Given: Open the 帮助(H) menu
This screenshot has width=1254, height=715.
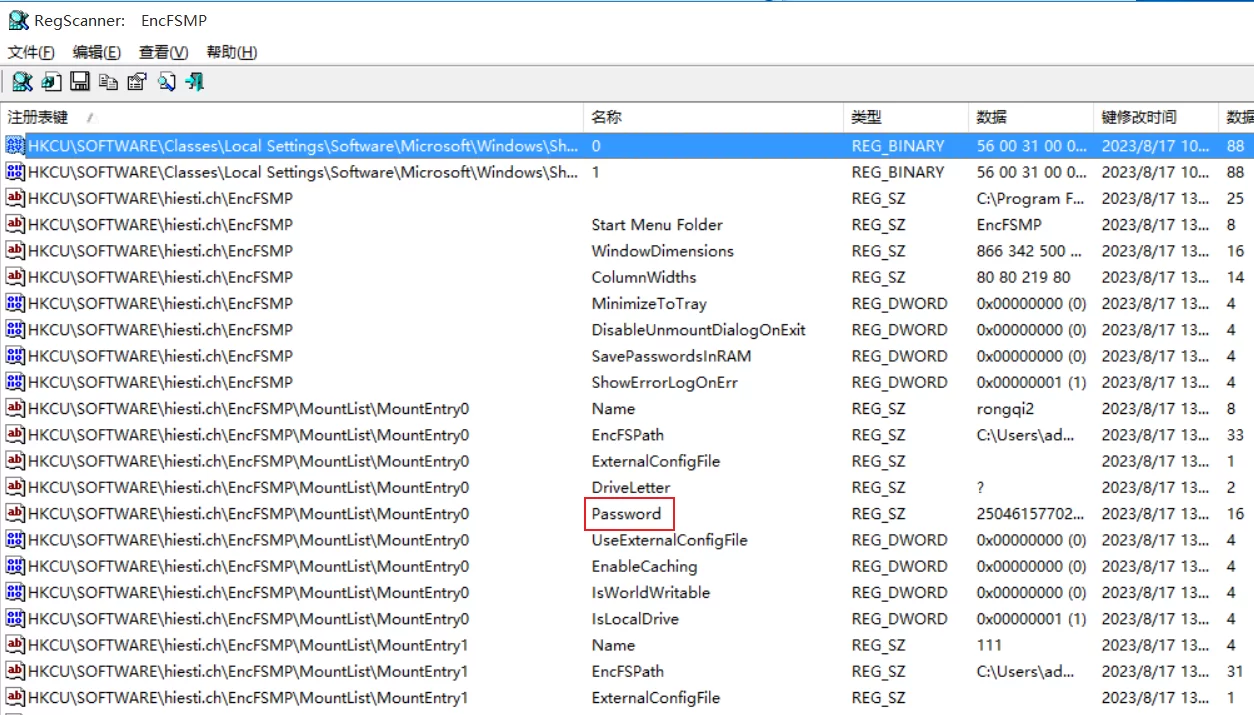Looking at the screenshot, I should pos(231,52).
